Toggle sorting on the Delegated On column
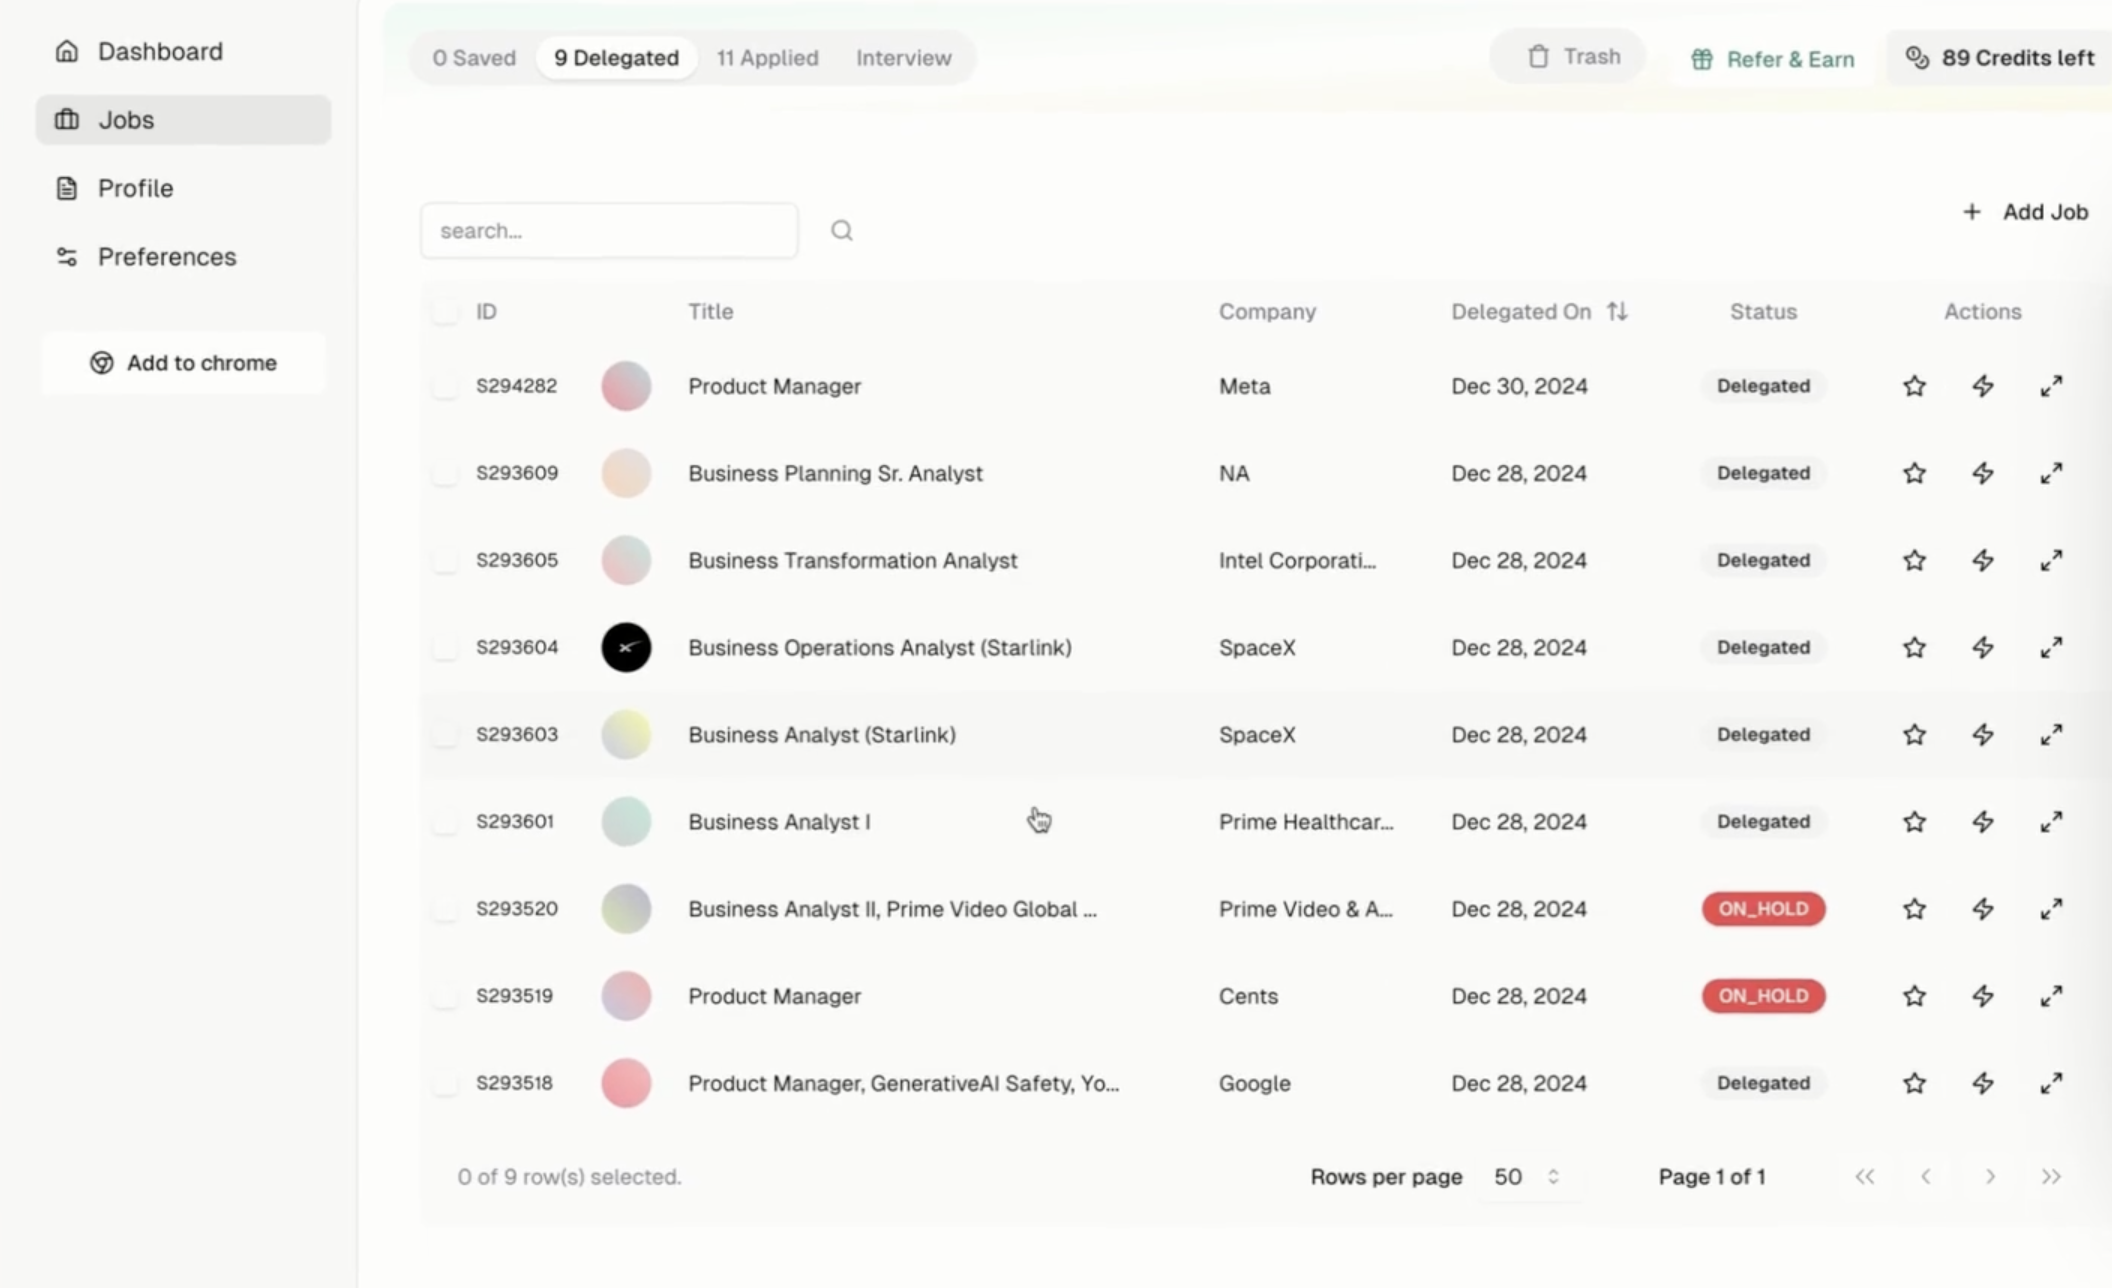The width and height of the screenshot is (2112, 1288). [x=1618, y=311]
